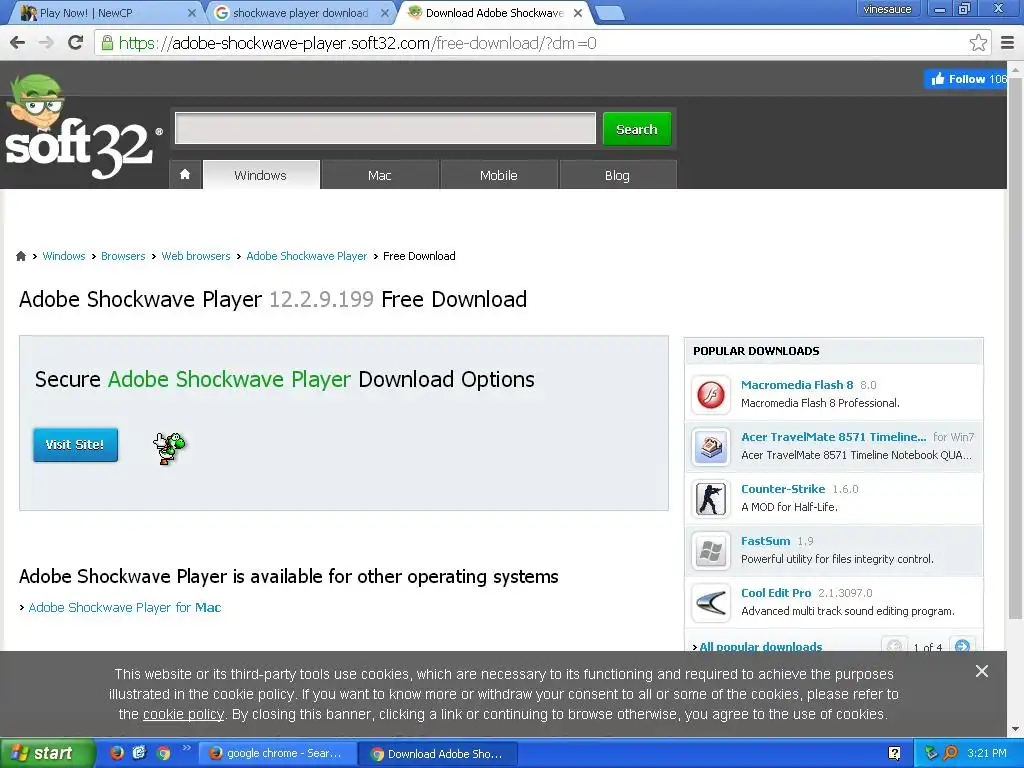The height and width of the screenshot is (768, 1024).
Task: Close the Play Now NewCP tab
Action: (192, 12)
